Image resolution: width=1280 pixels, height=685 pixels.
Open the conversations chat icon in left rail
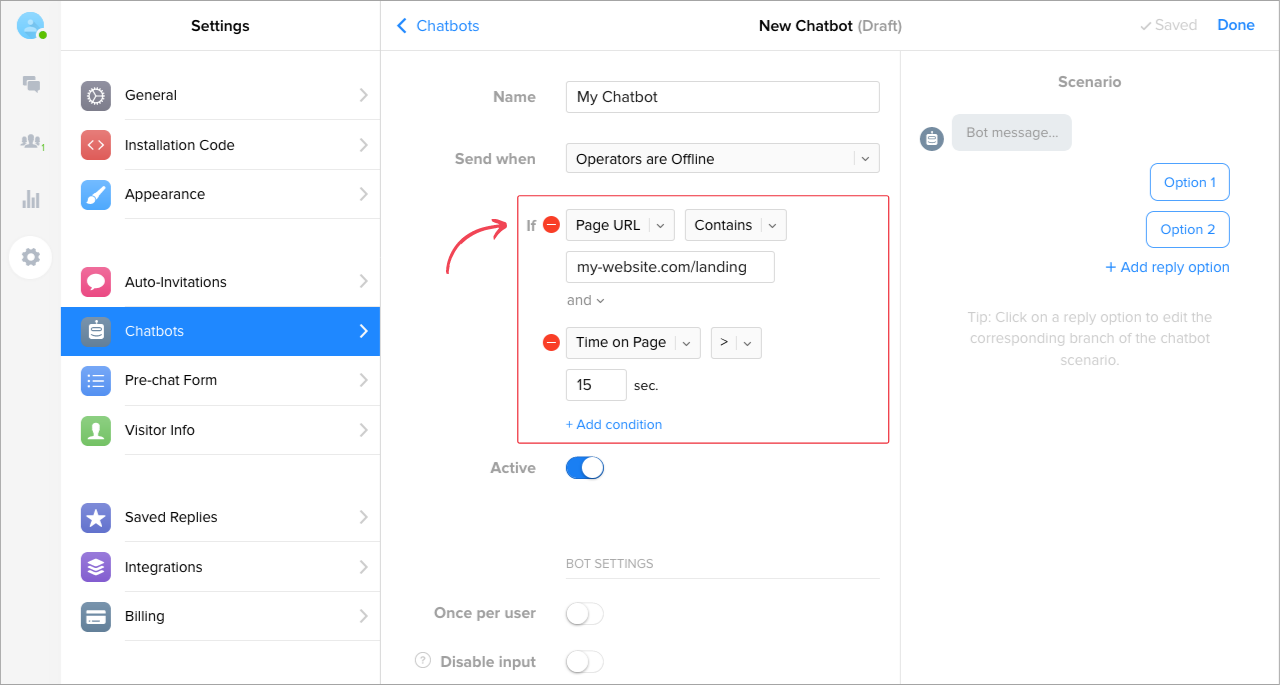point(31,84)
